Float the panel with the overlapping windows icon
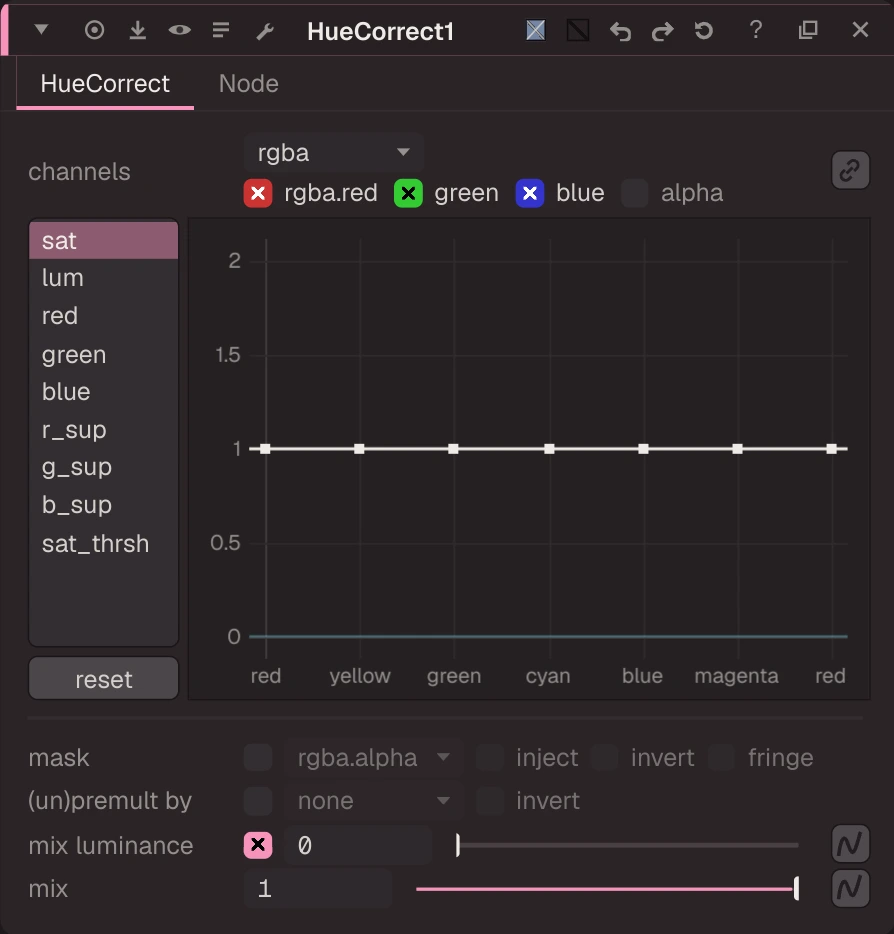The width and height of the screenshot is (894, 934). (x=808, y=30)
